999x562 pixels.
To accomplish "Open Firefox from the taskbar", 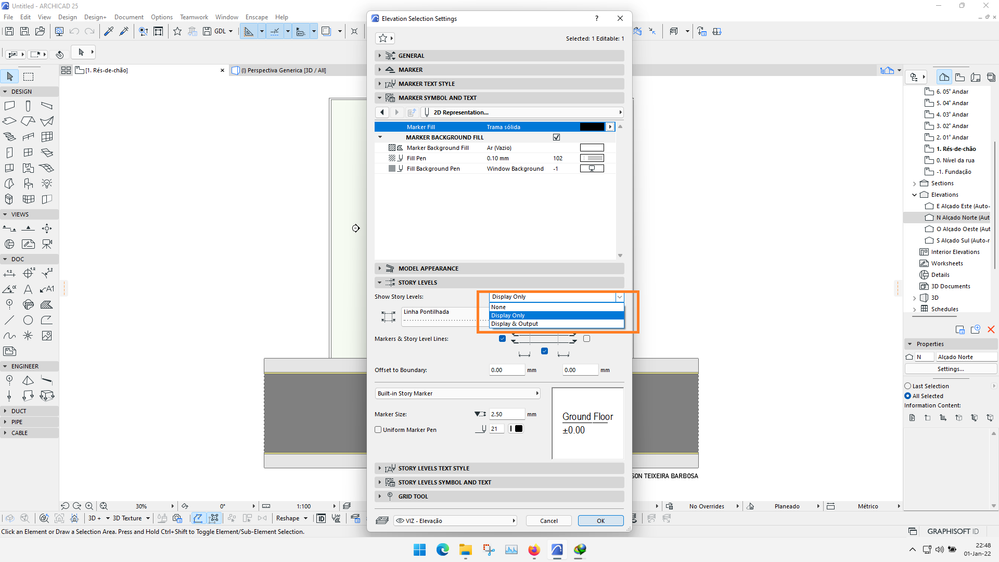I will pyautogui.click(x=534, y=549).
